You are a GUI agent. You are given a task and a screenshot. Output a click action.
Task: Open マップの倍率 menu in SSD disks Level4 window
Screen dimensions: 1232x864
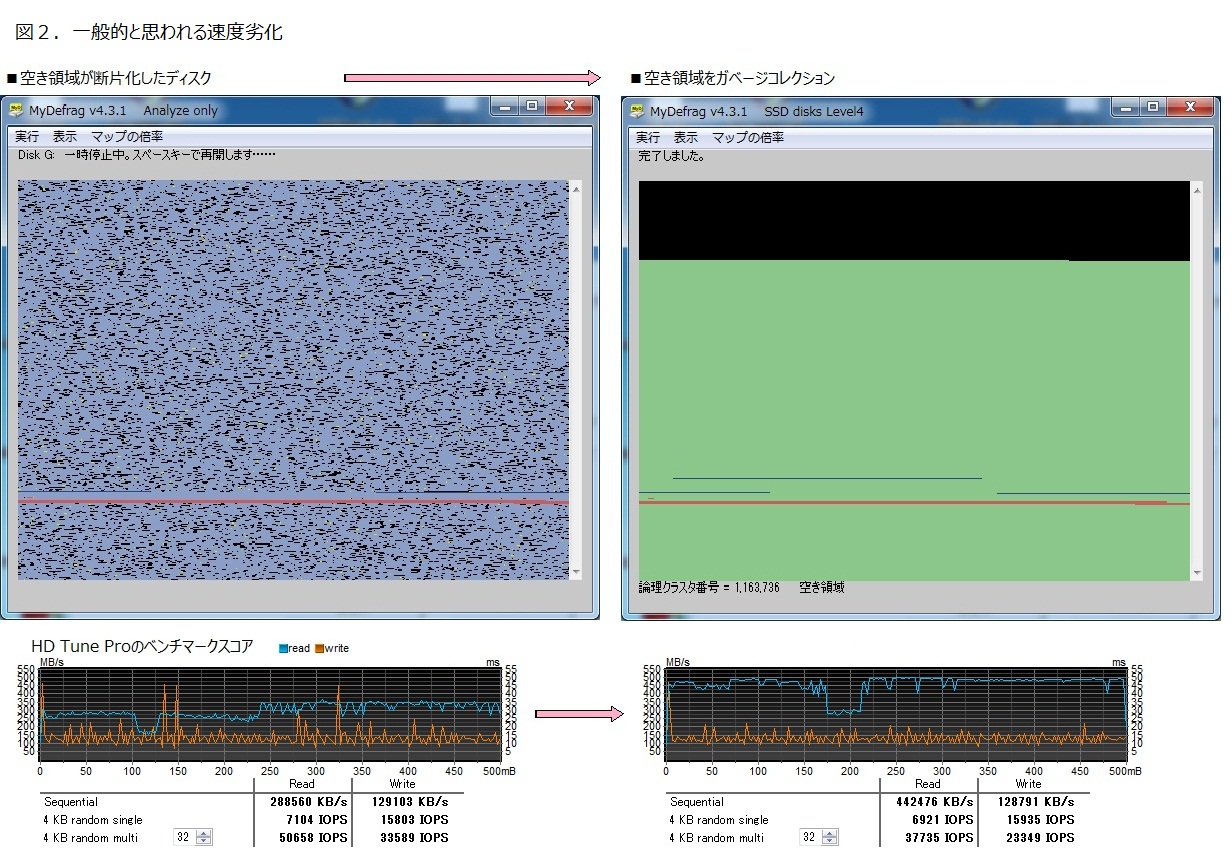[x=748, y=138]
